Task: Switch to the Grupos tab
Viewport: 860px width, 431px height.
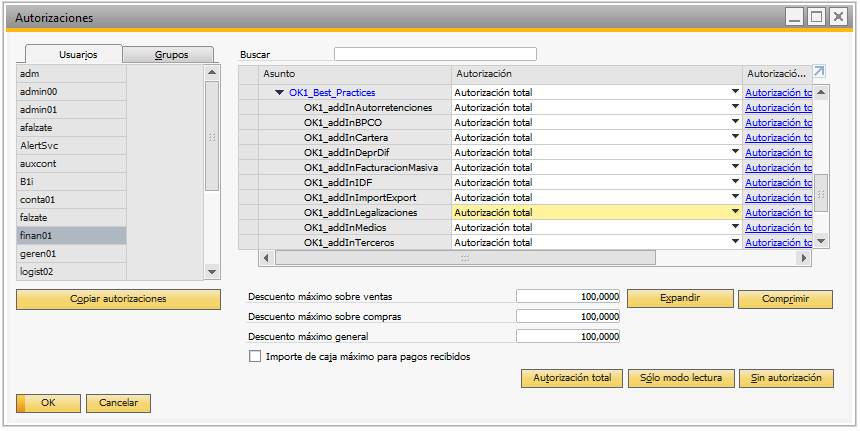Action: click(x=170, y=55)
